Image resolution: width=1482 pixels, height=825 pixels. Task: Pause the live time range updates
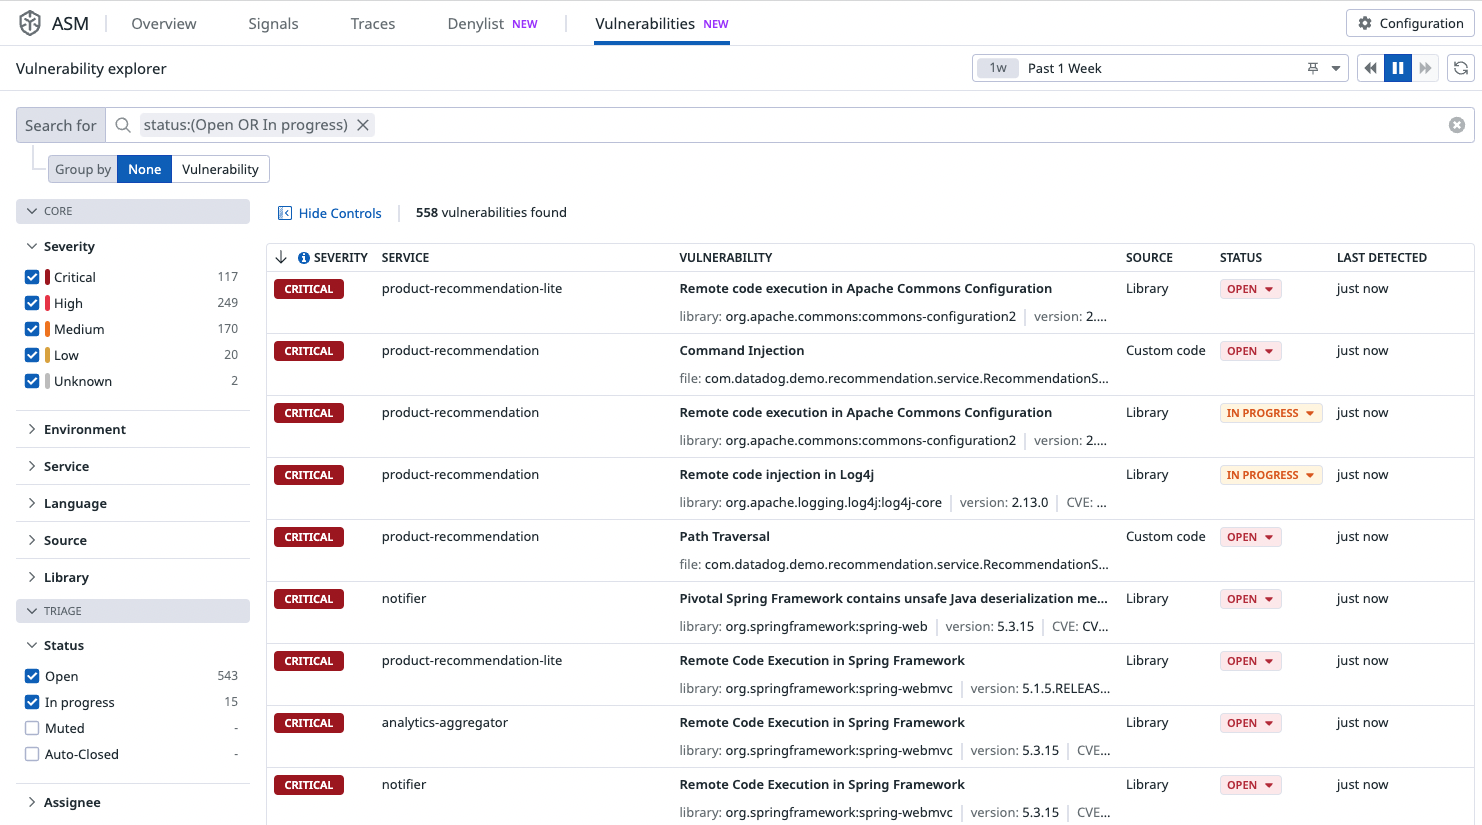click(1397, 68)
